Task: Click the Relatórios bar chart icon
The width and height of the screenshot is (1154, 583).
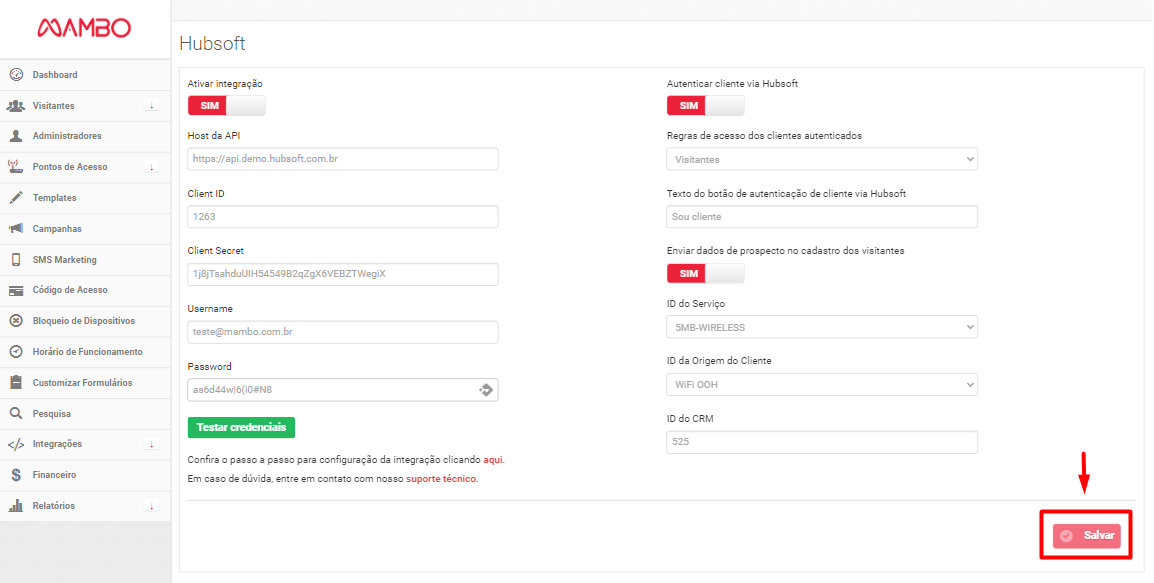Action: [15, 506]
